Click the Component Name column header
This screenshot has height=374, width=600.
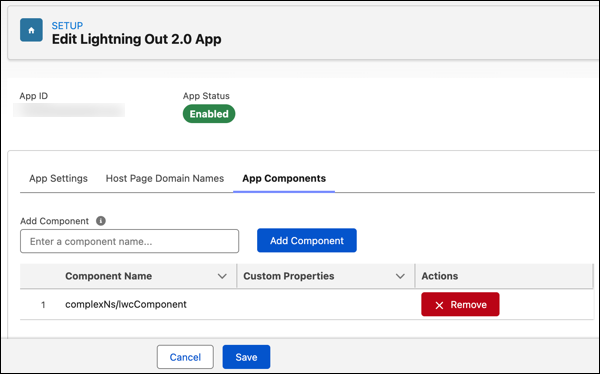(109, 276)
